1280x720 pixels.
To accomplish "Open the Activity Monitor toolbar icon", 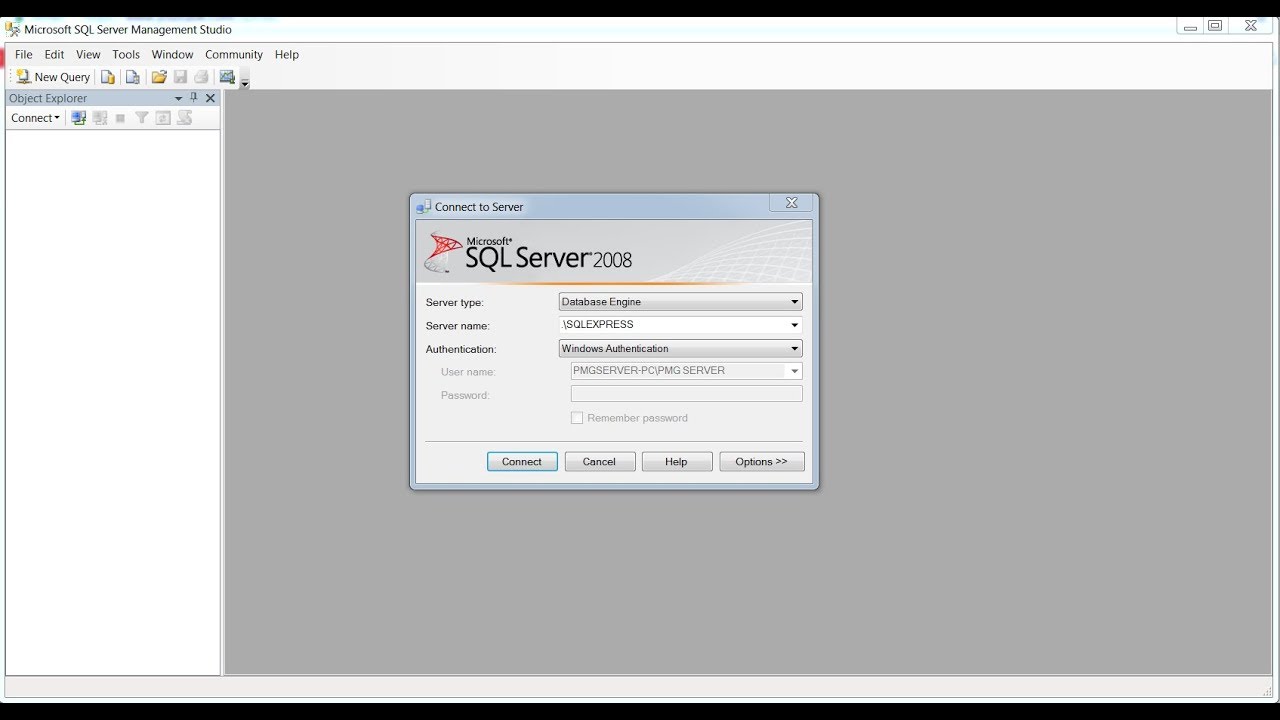I will pyautogui.click(x=227, y=77).
